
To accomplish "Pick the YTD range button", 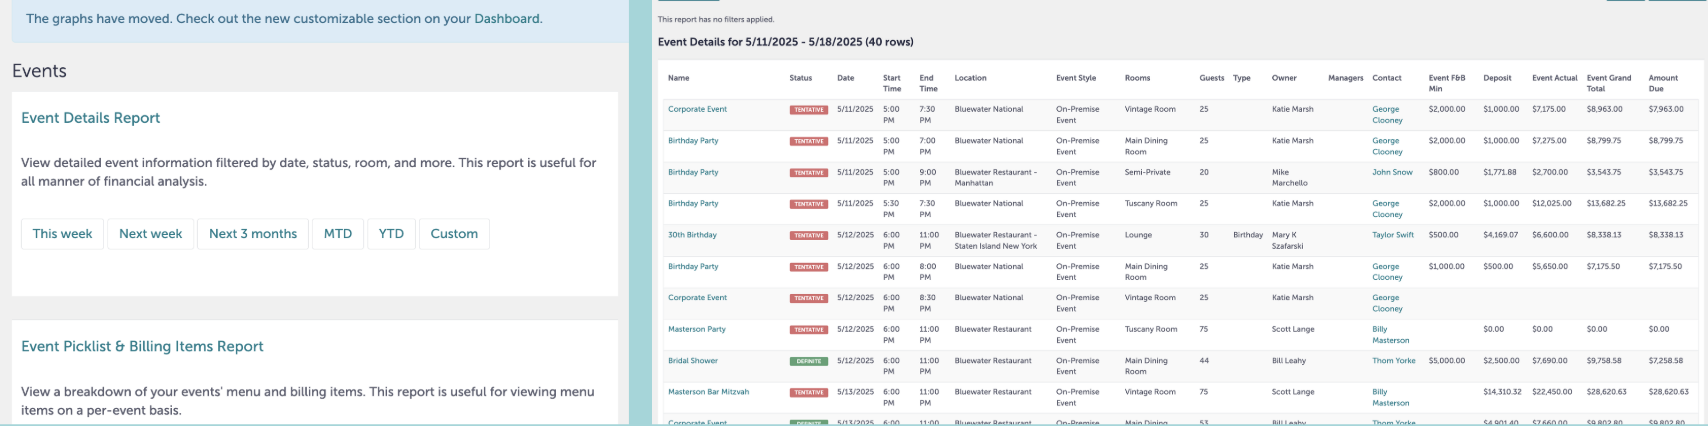I will coord(391,234).
